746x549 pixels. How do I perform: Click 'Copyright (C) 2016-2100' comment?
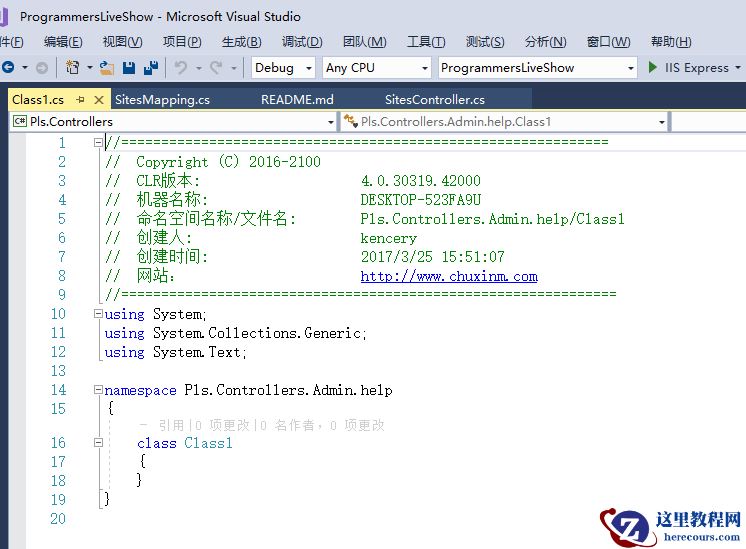228,162
